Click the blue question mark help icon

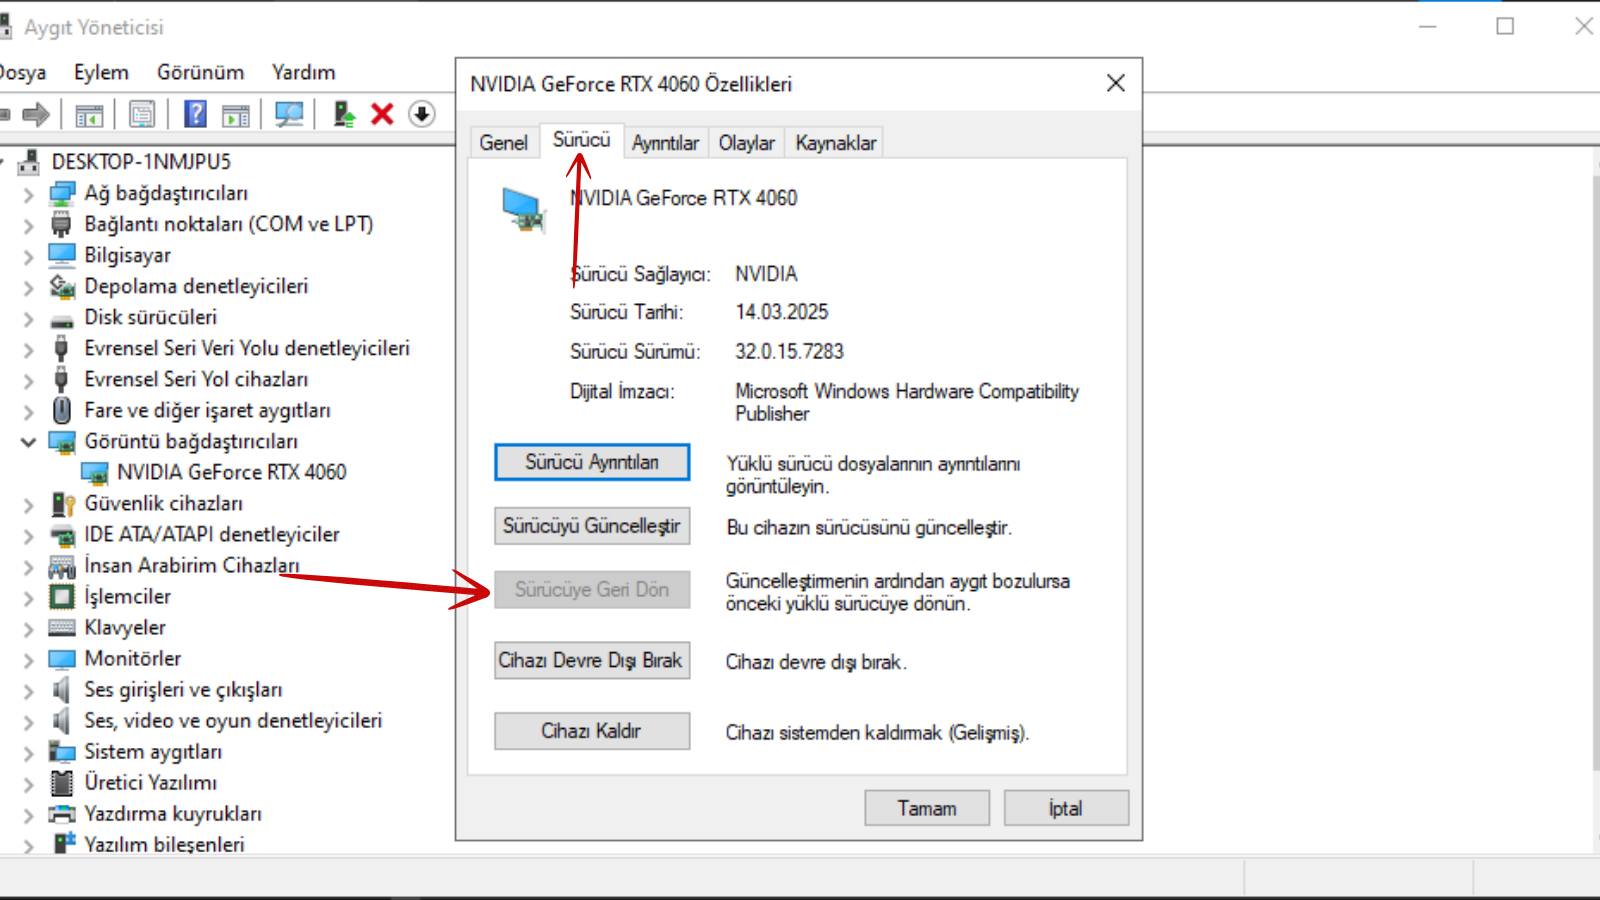click(195, 115)
